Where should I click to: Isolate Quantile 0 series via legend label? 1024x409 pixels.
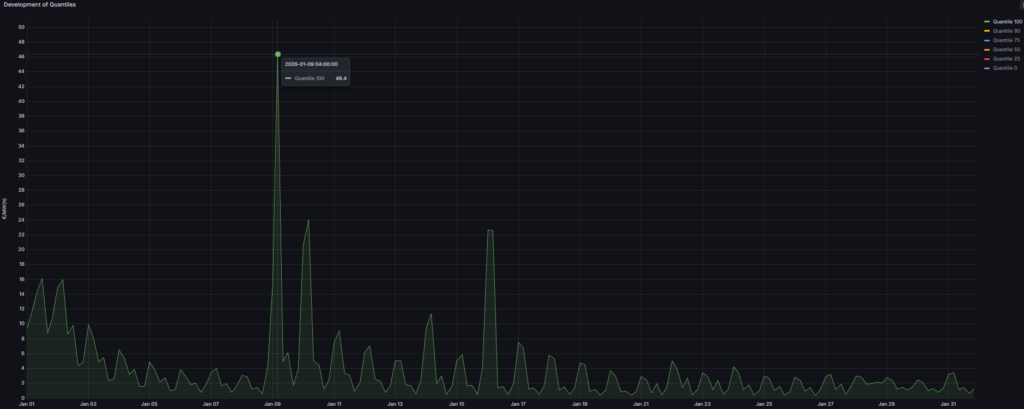click(x=1003, y=68)
